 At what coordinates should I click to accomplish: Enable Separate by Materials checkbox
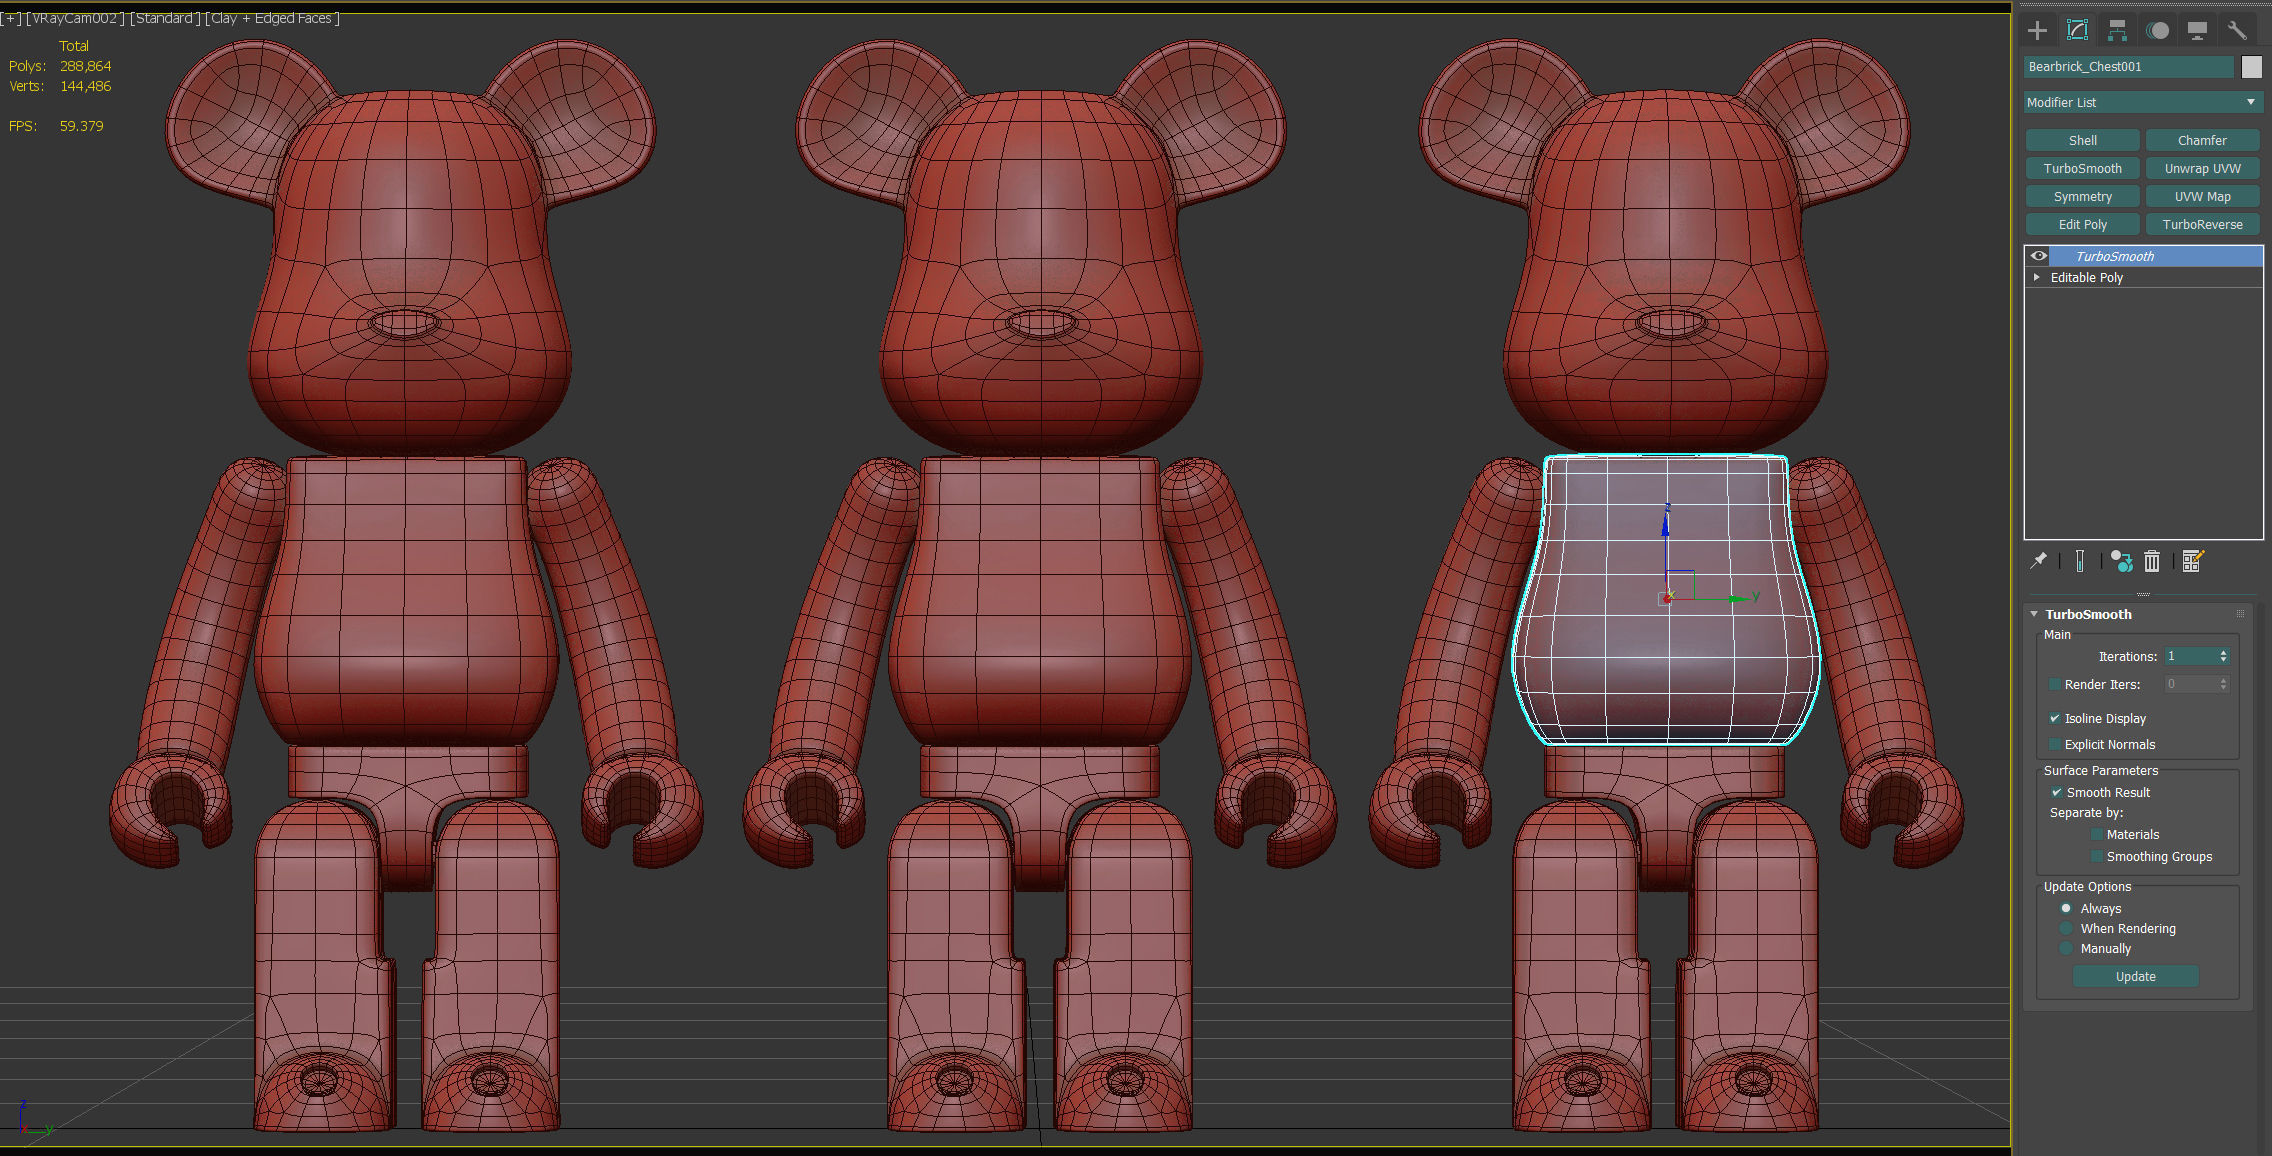tap(2097, 834)
